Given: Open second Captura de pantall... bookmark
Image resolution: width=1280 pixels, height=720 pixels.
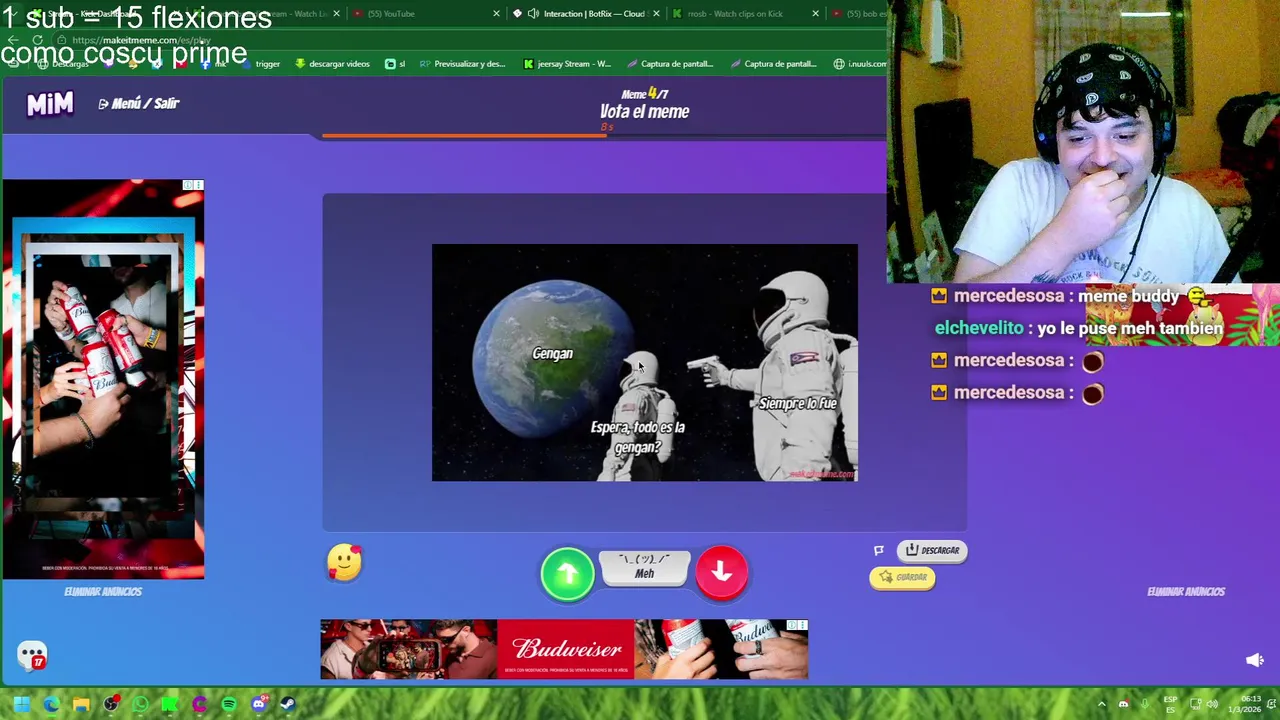Looking at the screenshot, I should pyautogui.click(x=773, y=64).
